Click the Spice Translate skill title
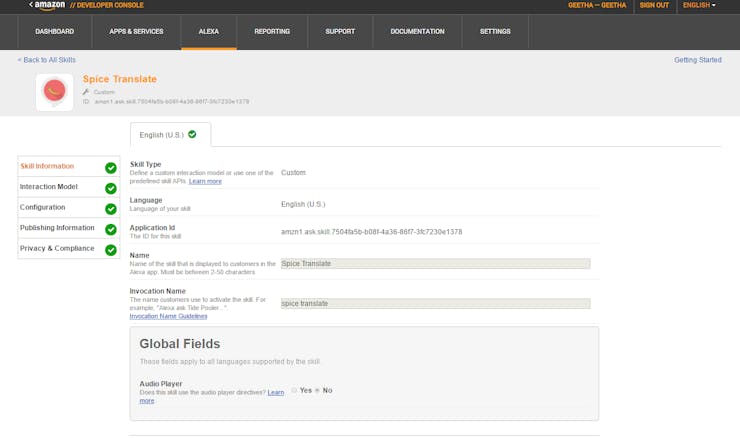 pyautogui.click(x=120, y=79)
